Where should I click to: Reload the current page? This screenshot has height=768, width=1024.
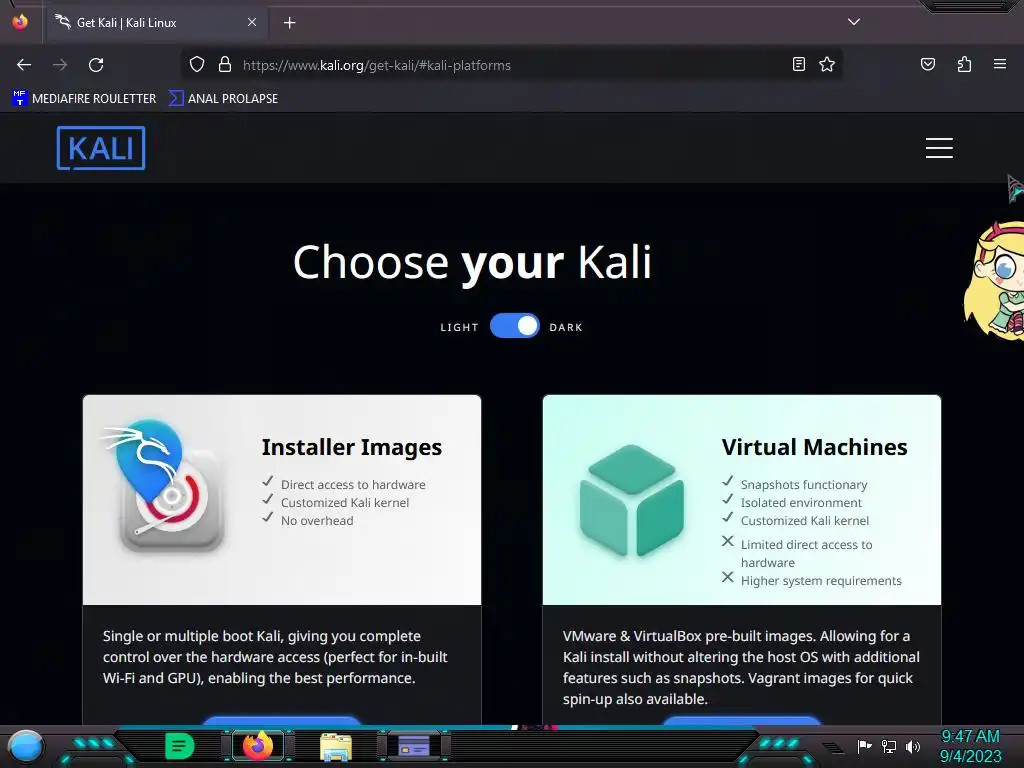(x=96, y=65)
